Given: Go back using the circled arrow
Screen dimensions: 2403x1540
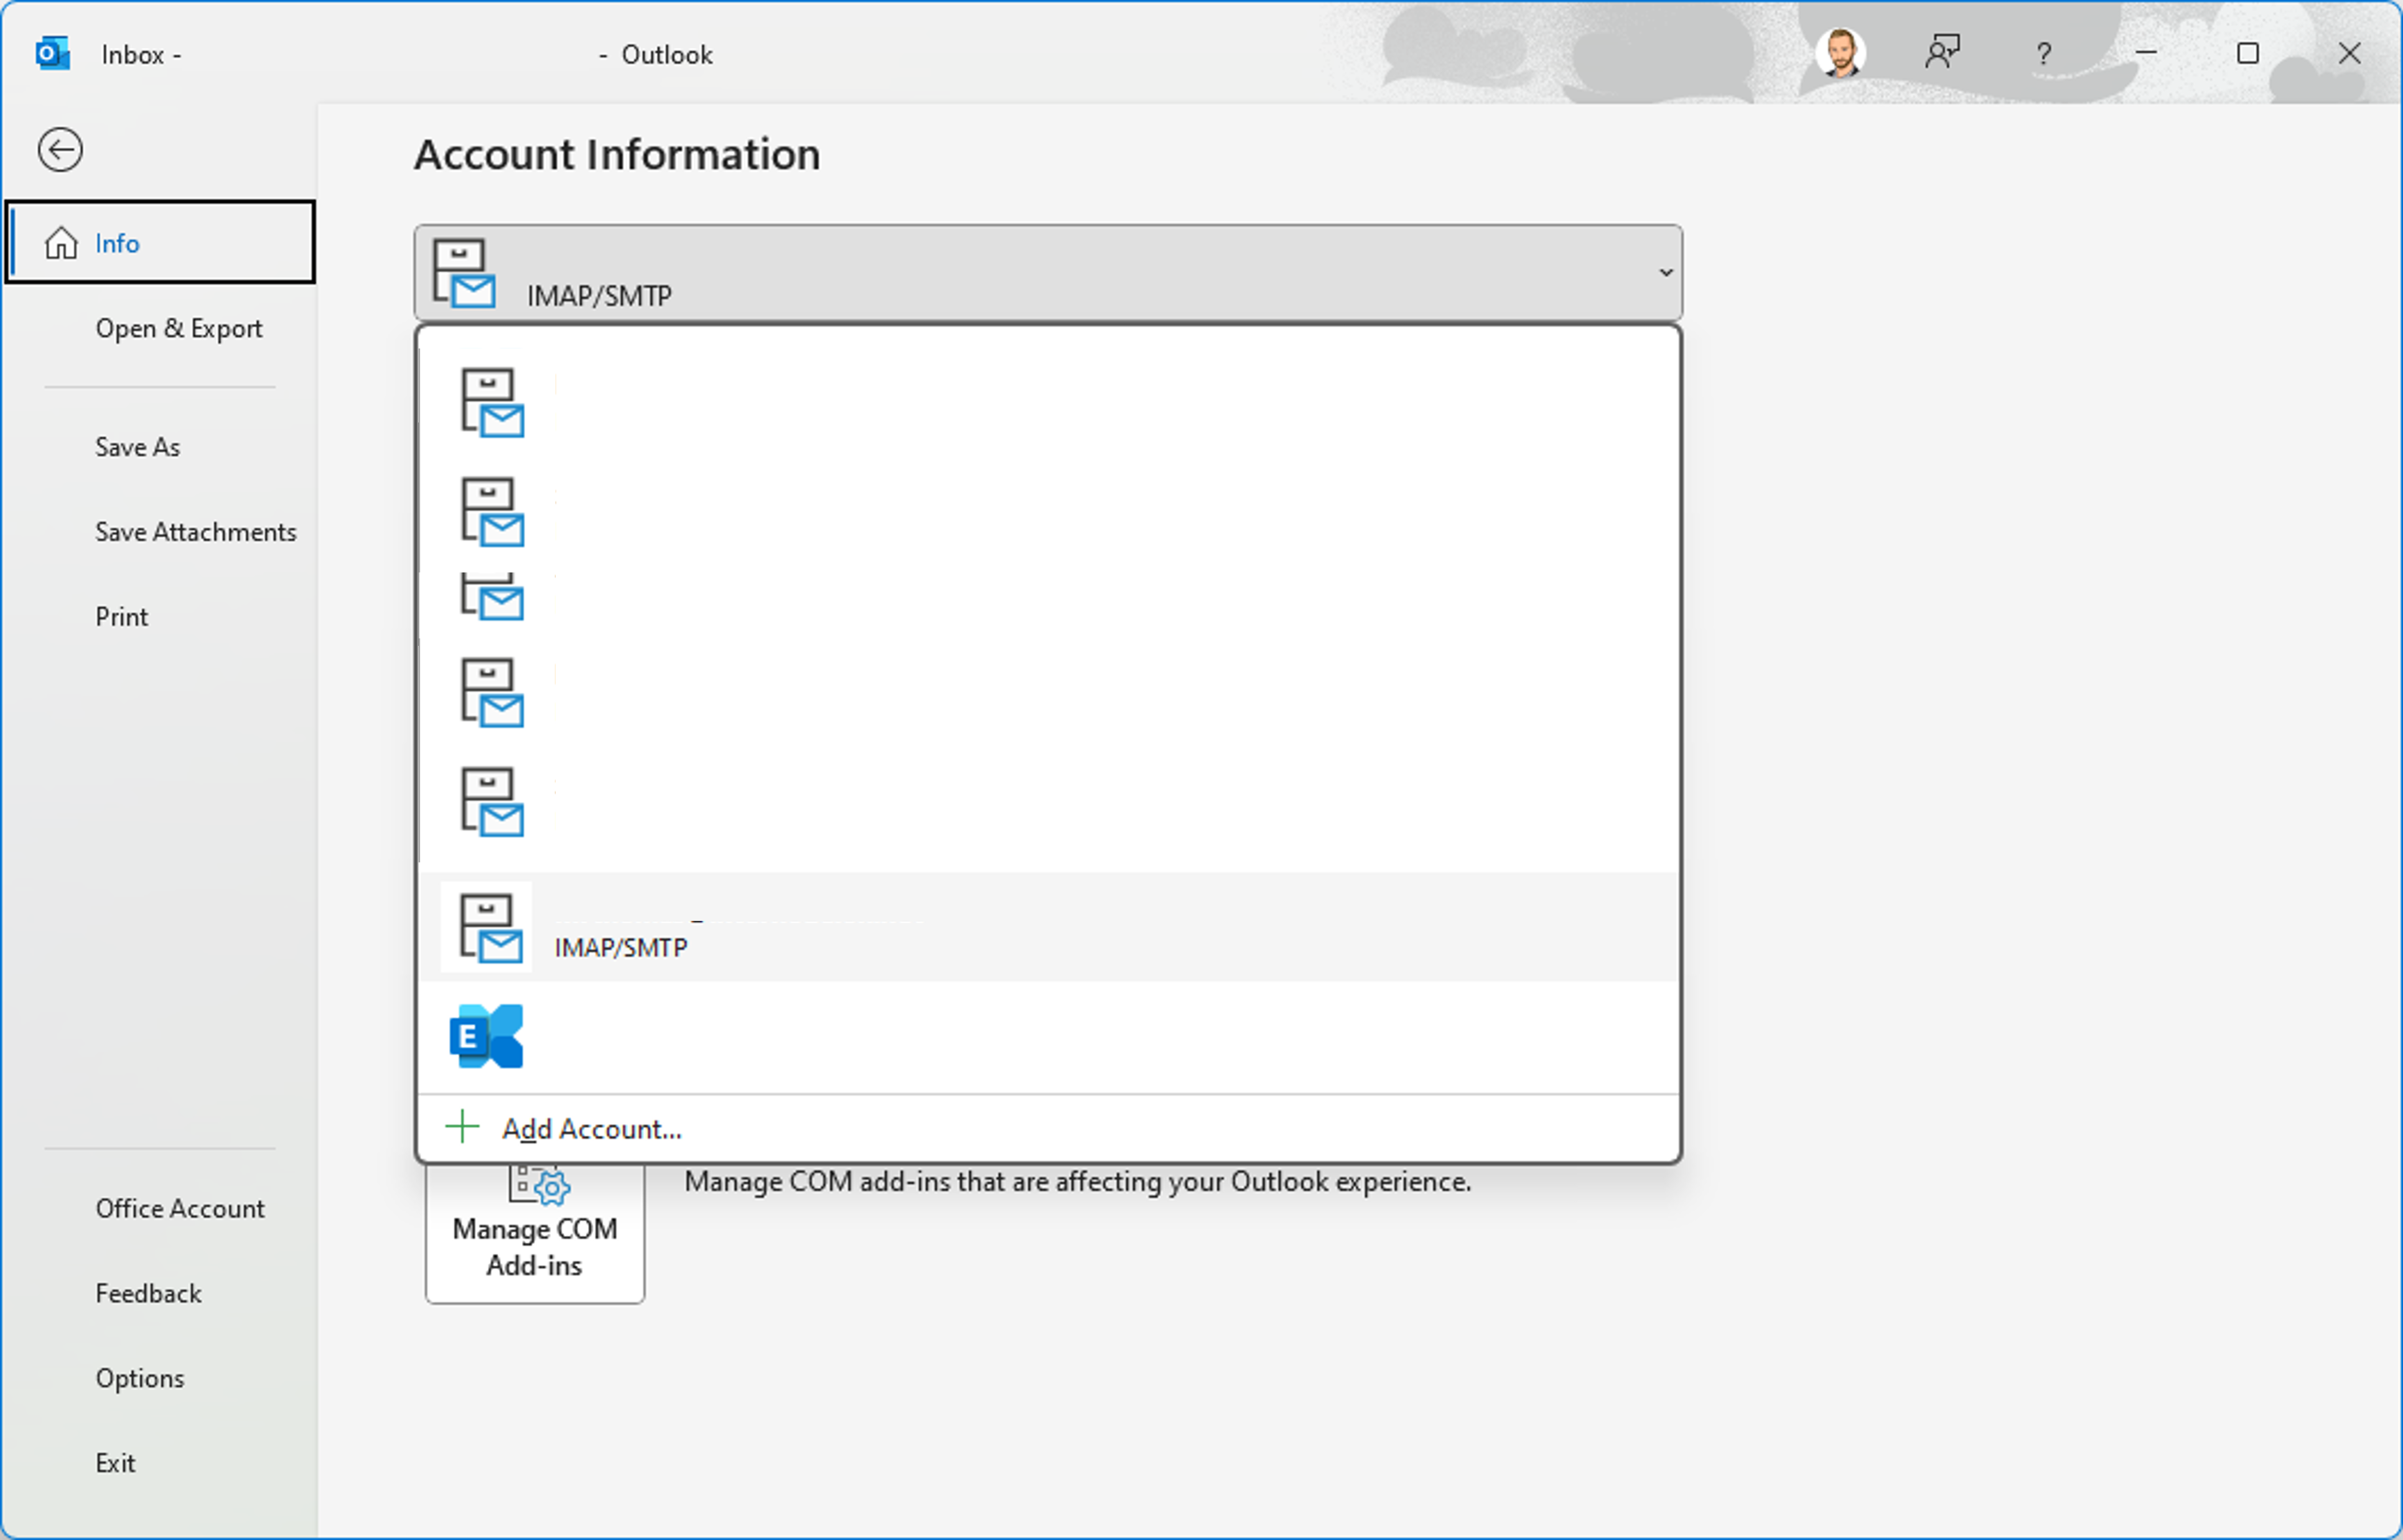Looking at the screenshot, I should [60, 150].
